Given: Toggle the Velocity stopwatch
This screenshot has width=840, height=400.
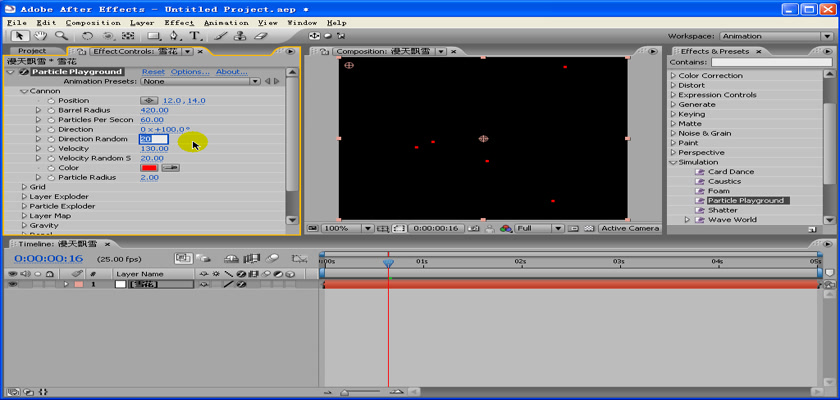Looking at the screenshot, I should 51,149.
